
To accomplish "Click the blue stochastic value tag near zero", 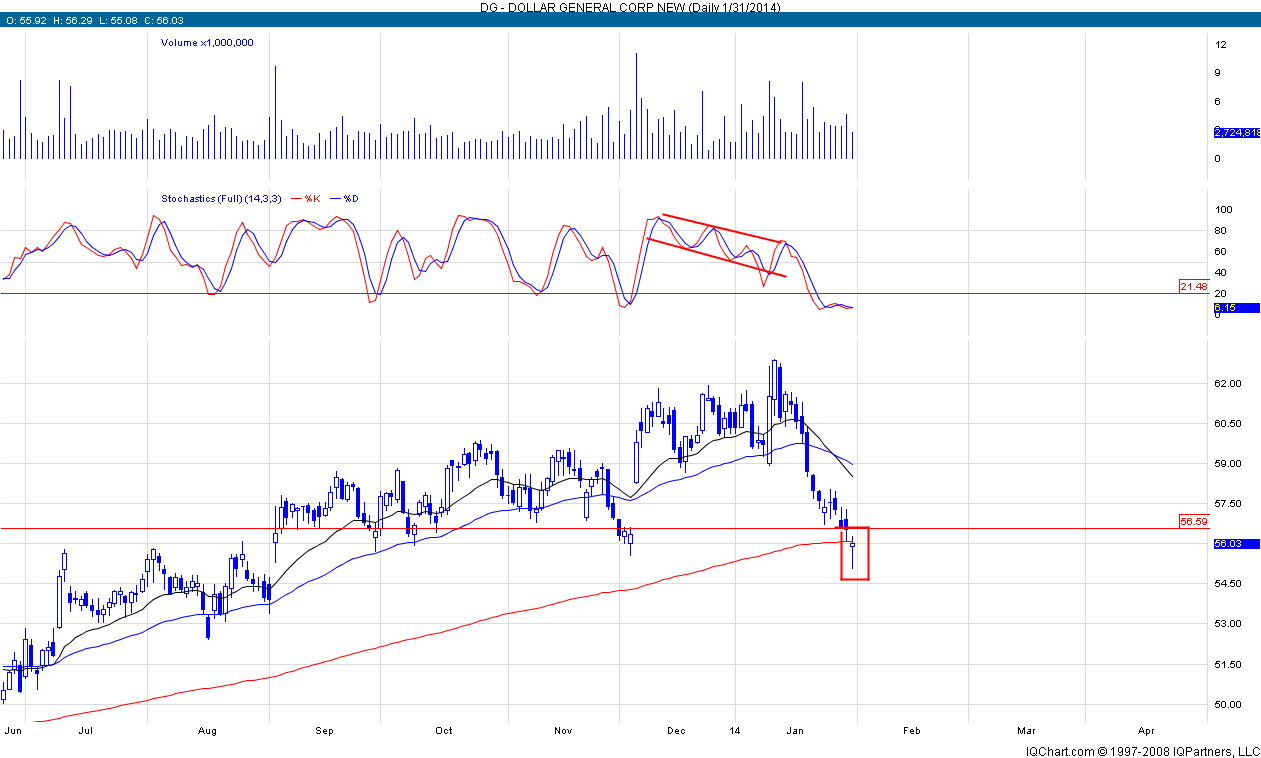I will 1227,308.
